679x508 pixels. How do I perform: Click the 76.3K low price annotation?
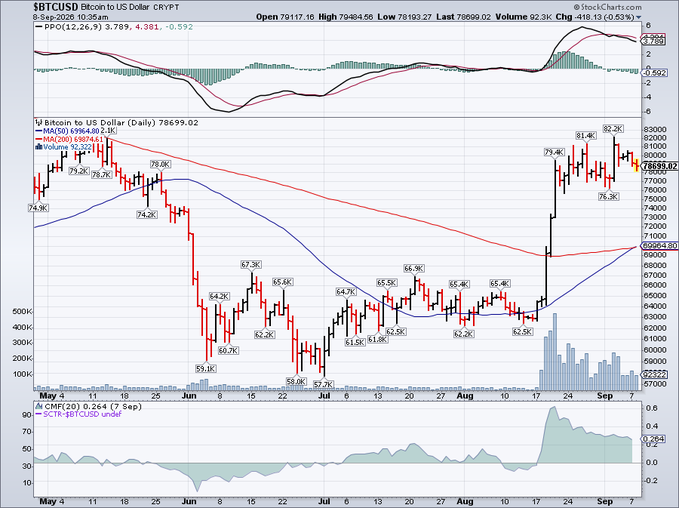coord(609,197)
